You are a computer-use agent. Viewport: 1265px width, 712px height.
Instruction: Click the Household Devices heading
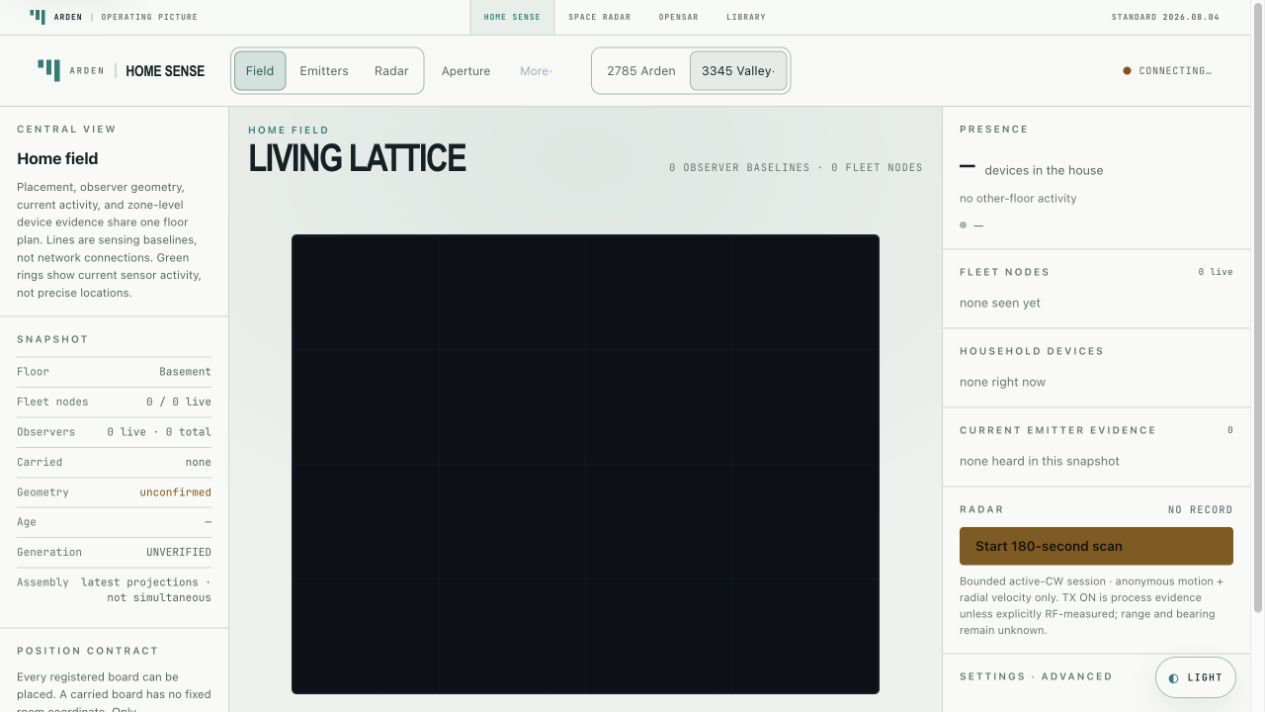[1032, 351]
